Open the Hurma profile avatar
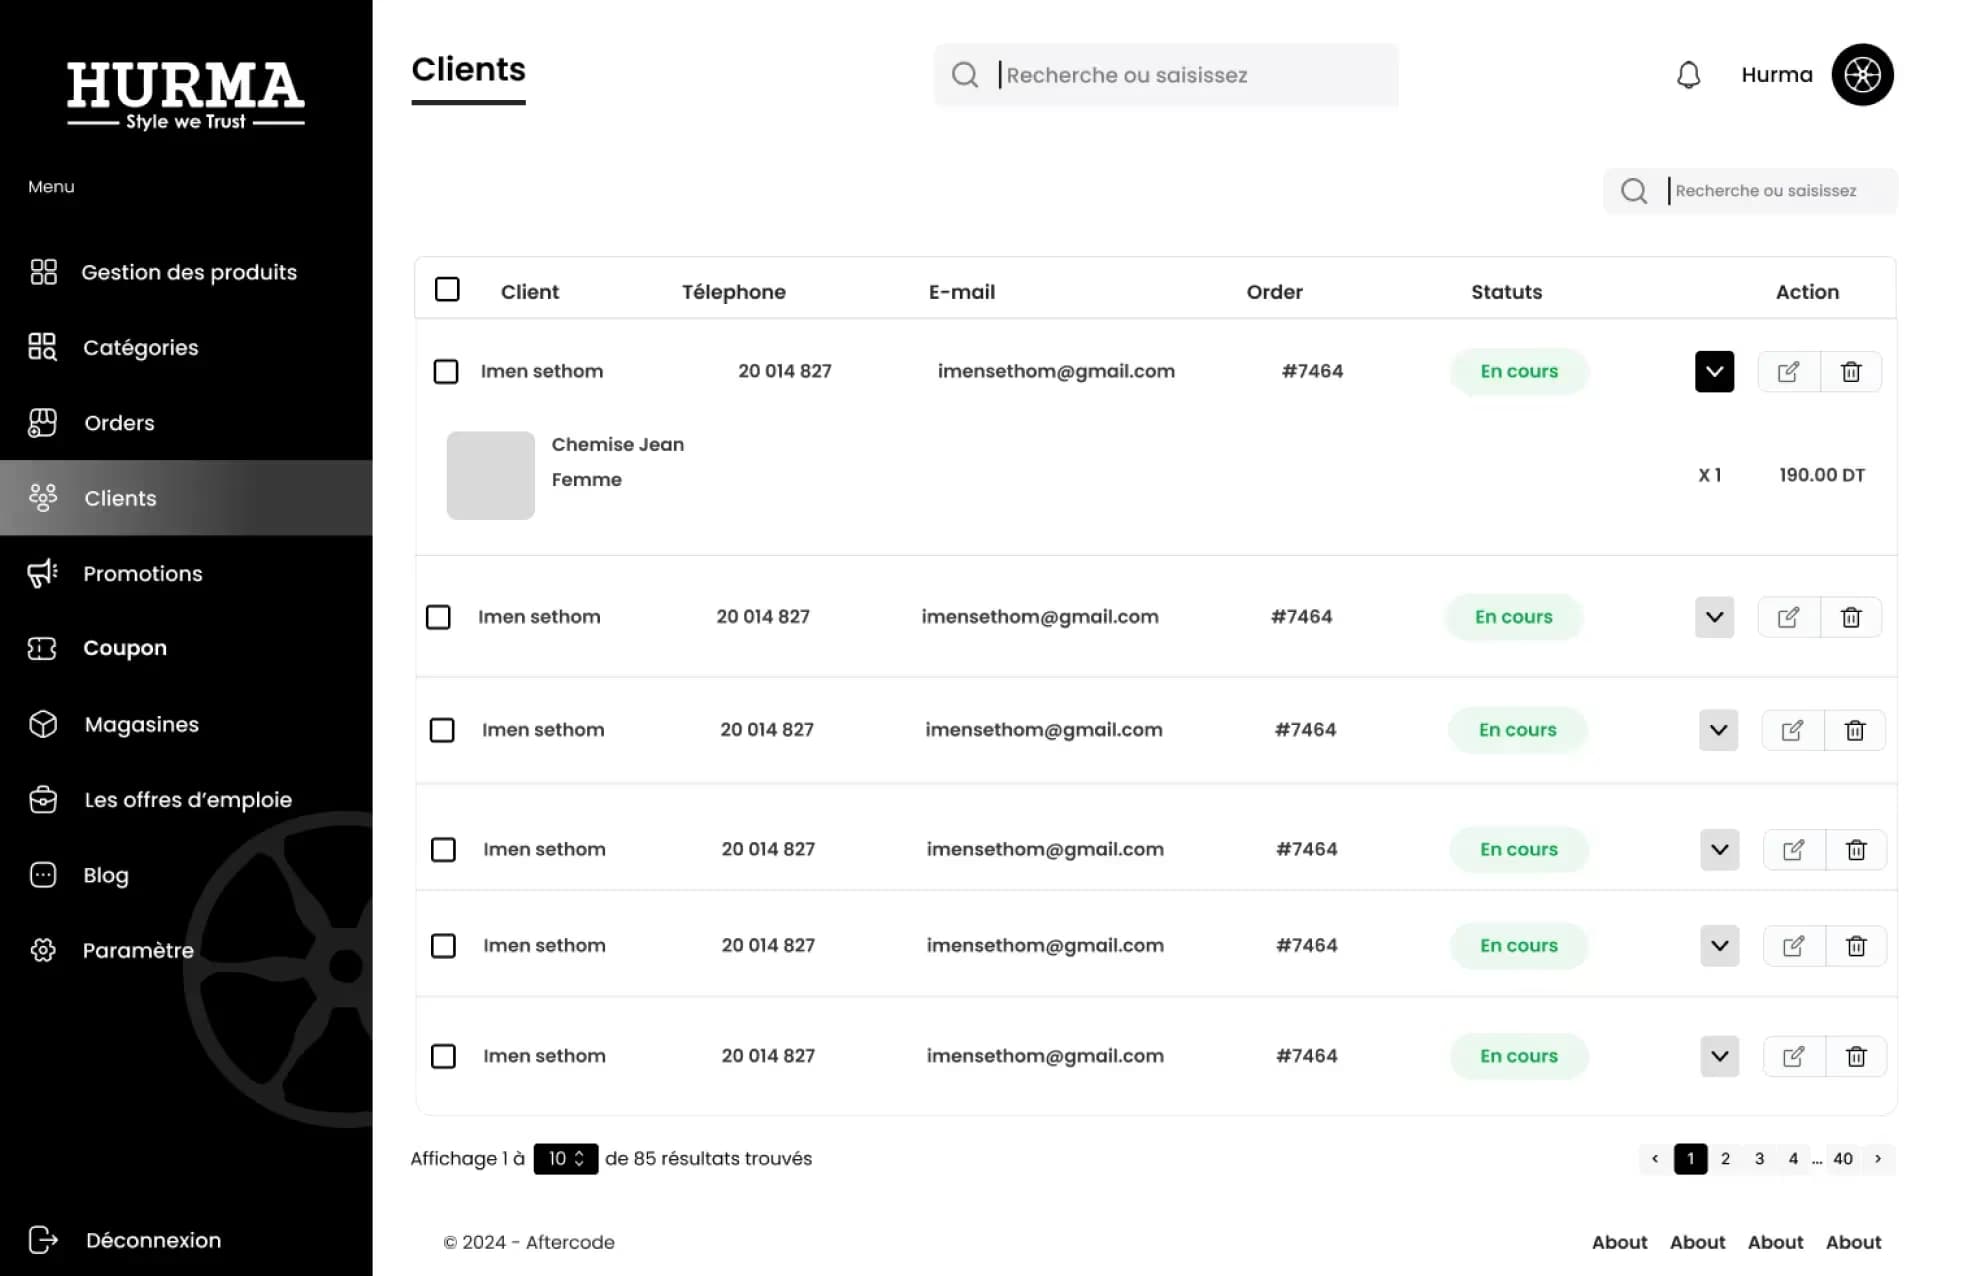The image size is (1964, 1276). 1861,75
